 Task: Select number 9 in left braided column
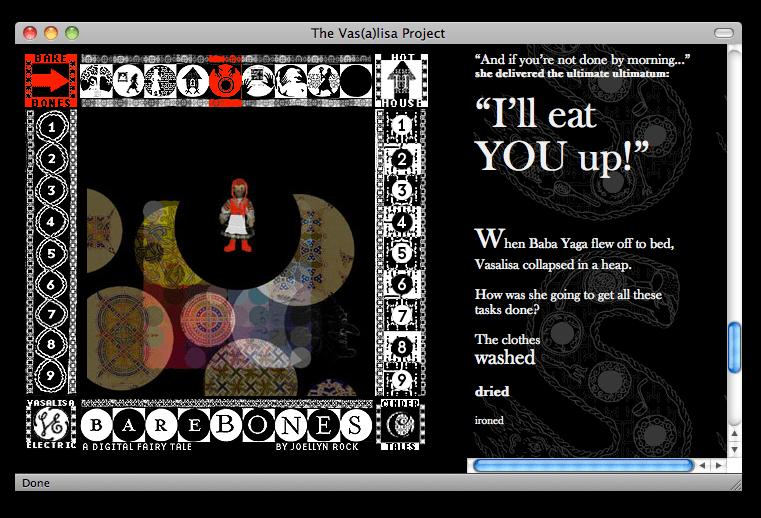point(51,378)
